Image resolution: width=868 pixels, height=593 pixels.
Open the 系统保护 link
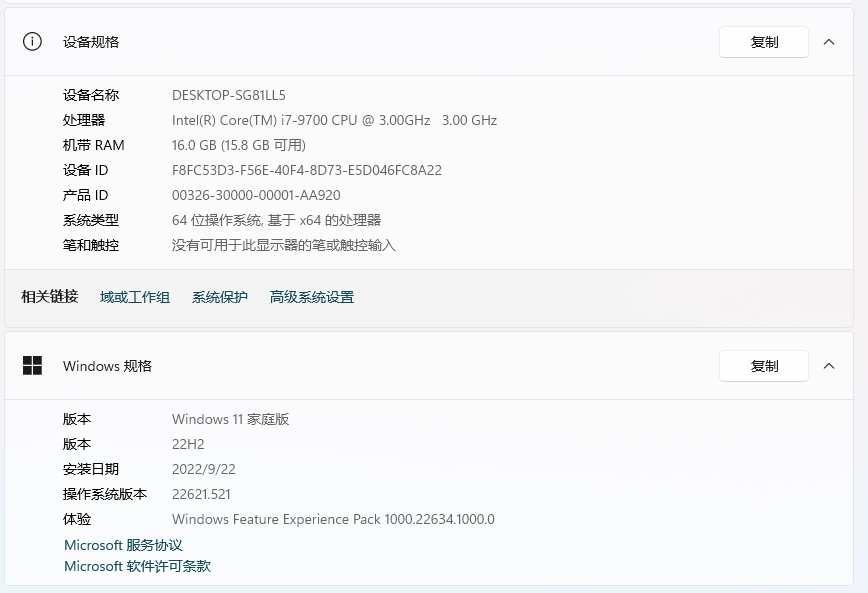(220, 297)
